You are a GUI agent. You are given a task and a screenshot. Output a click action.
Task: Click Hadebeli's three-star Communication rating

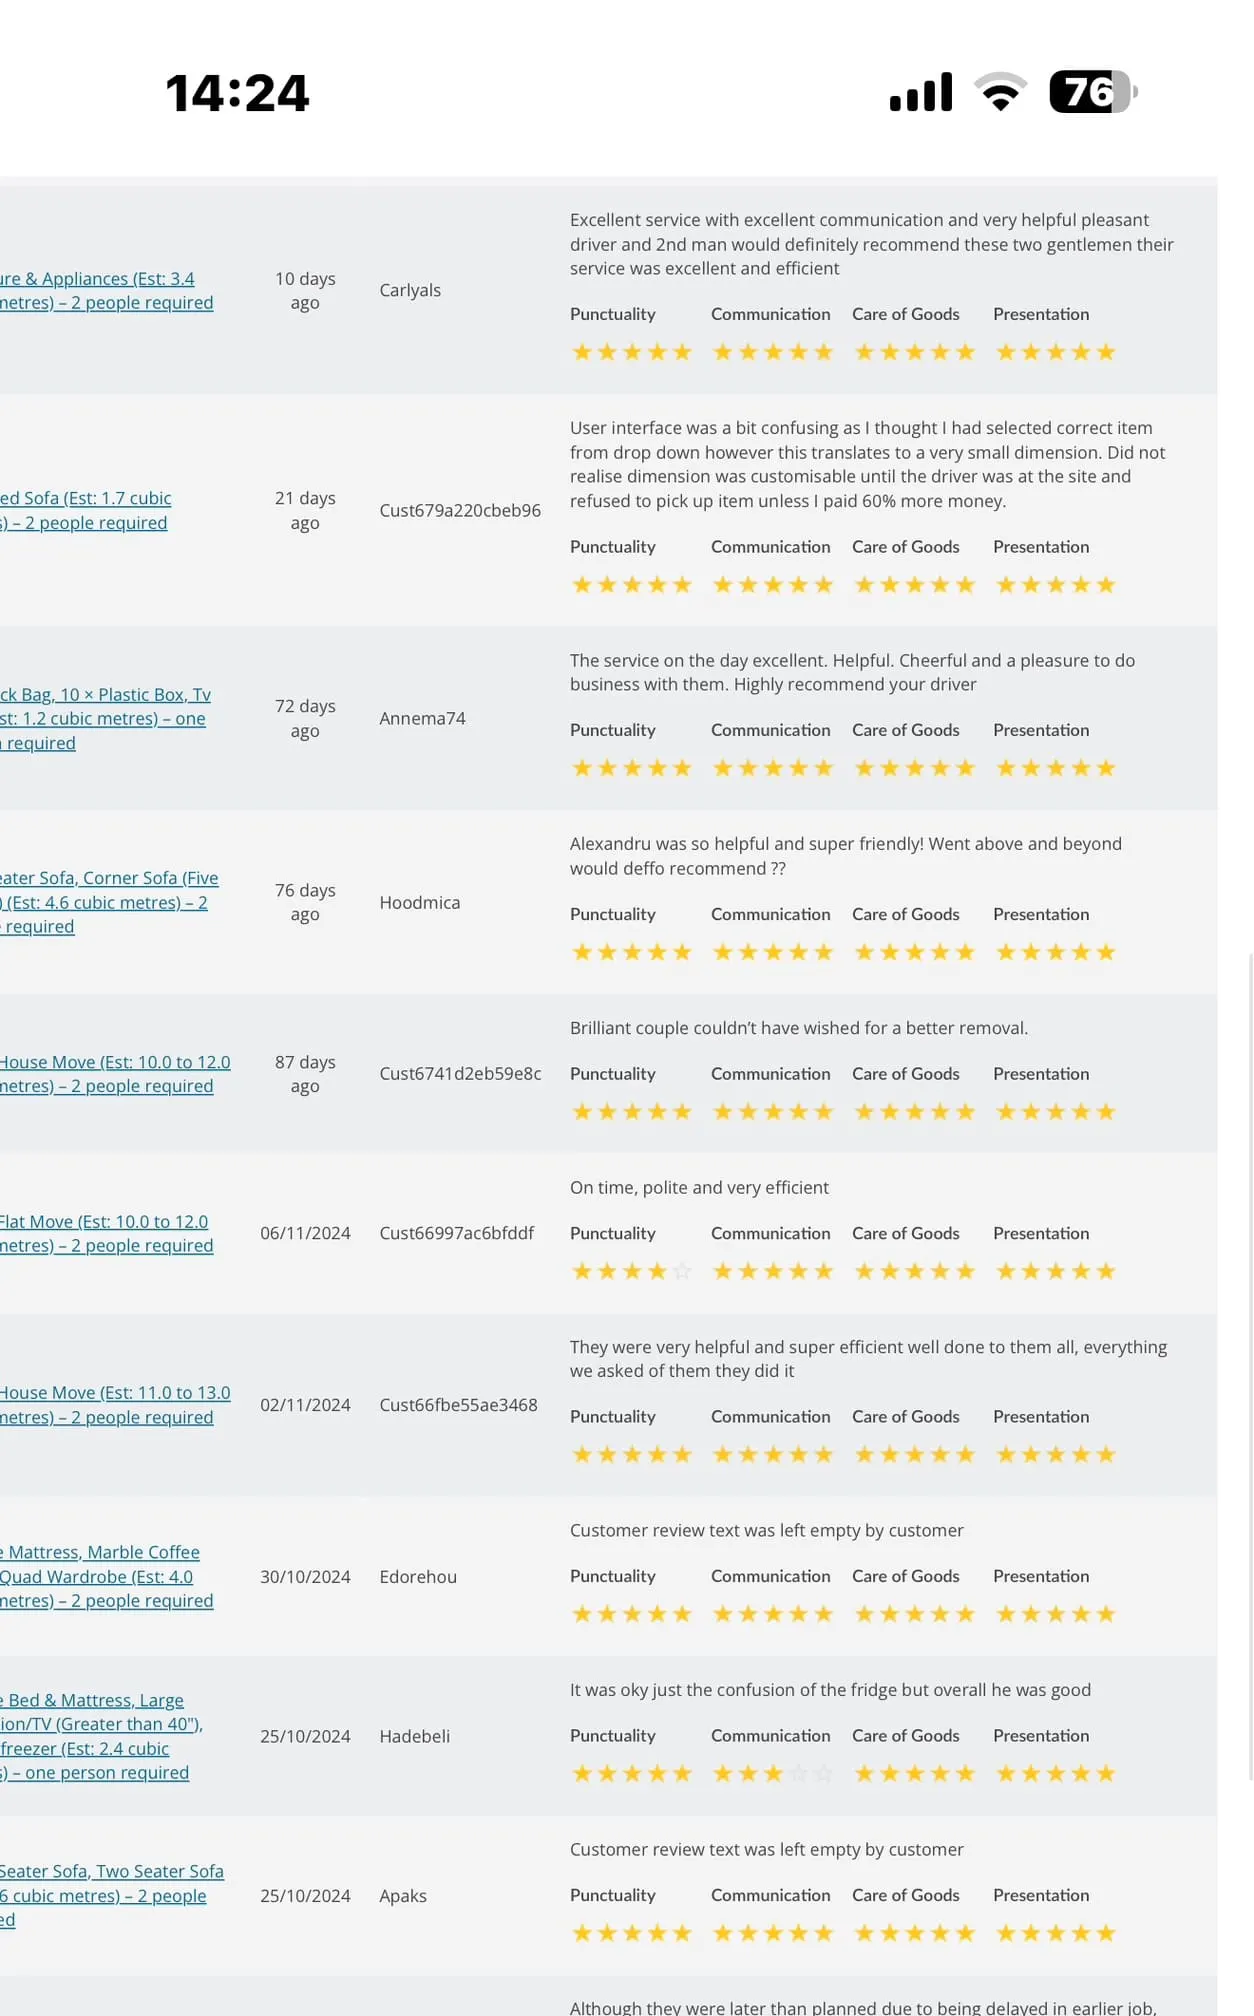[x=772, y=1774]
